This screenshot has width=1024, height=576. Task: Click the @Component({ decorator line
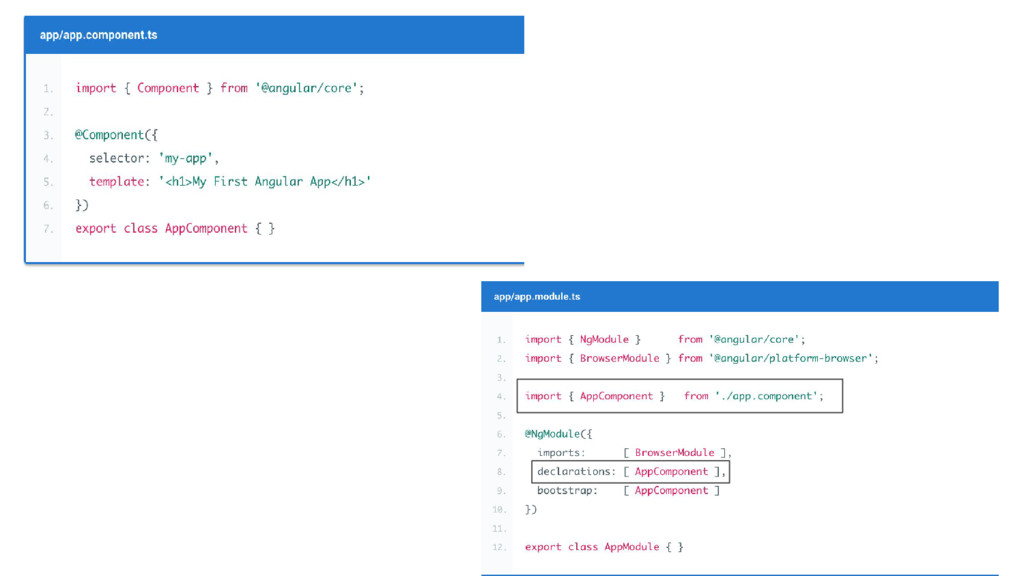116,135
